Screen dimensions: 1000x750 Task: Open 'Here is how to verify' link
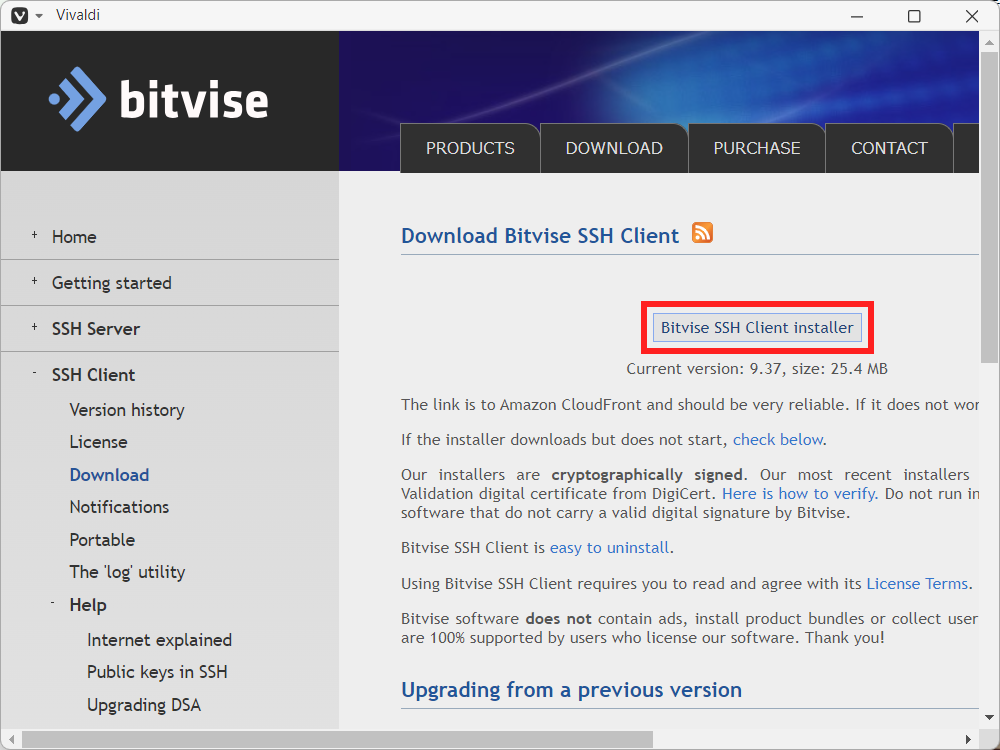tap(799, 494)
